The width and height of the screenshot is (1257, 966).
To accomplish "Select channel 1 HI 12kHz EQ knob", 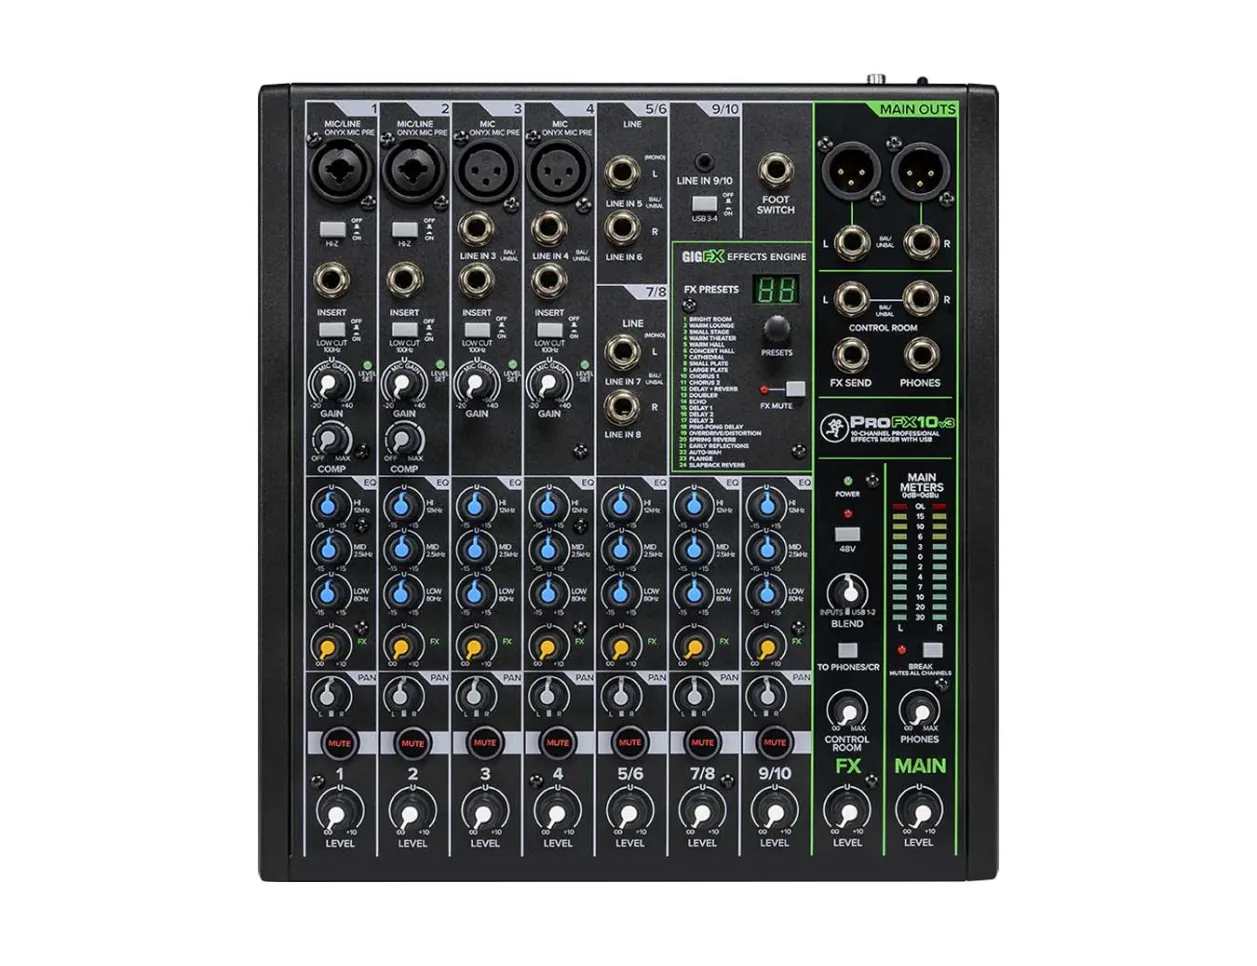I will (326, 505).
